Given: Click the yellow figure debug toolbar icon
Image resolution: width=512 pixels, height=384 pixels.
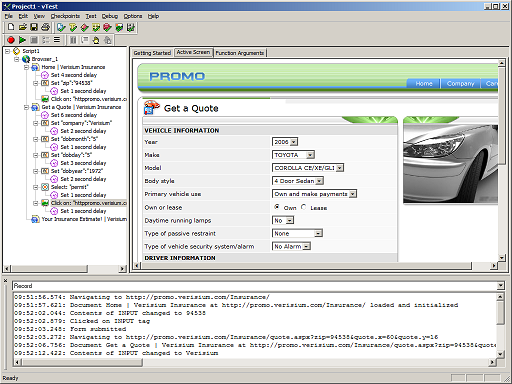Looking at the screenshot, I should (96, 40).
